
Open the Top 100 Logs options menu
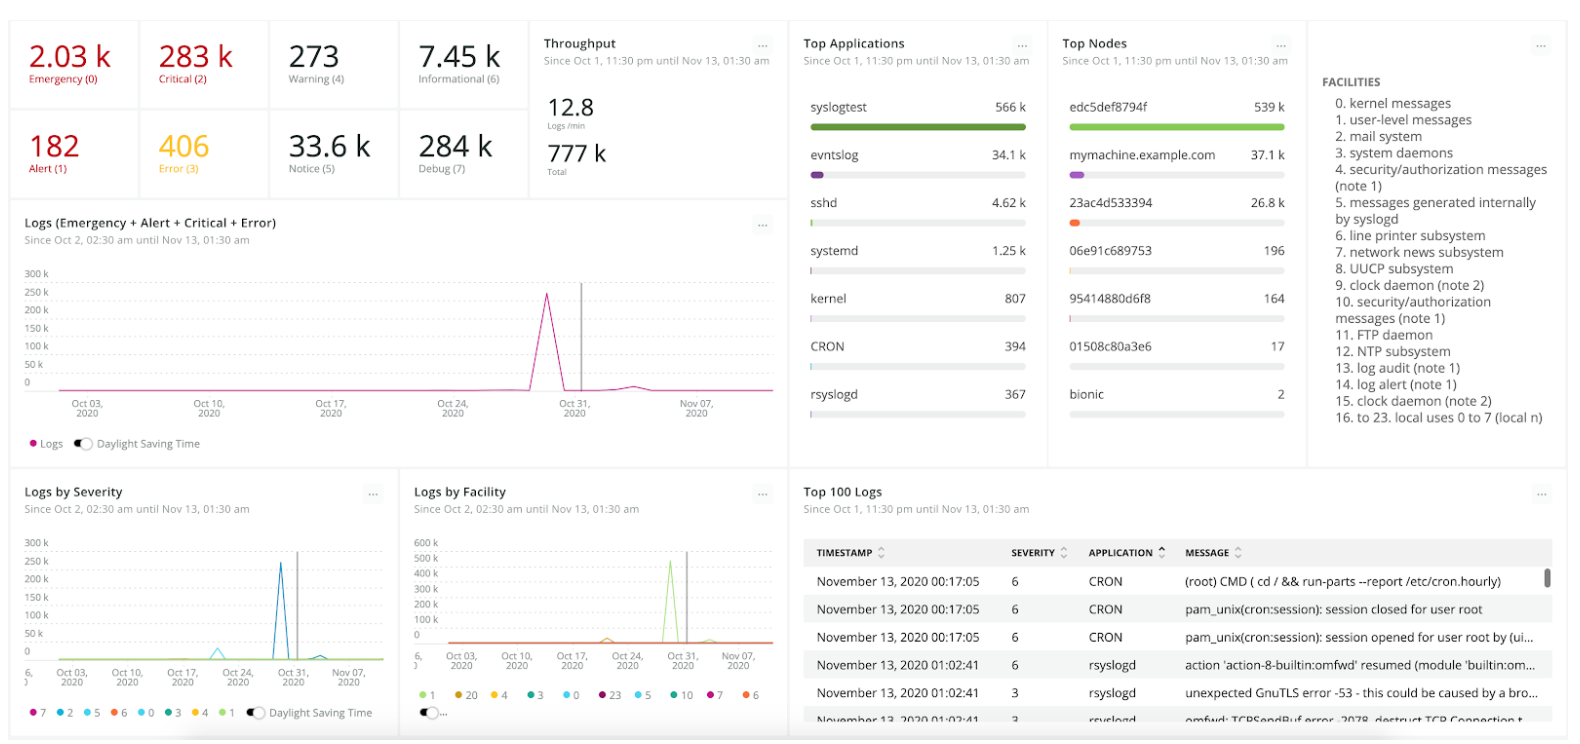tap(1541, 494)
